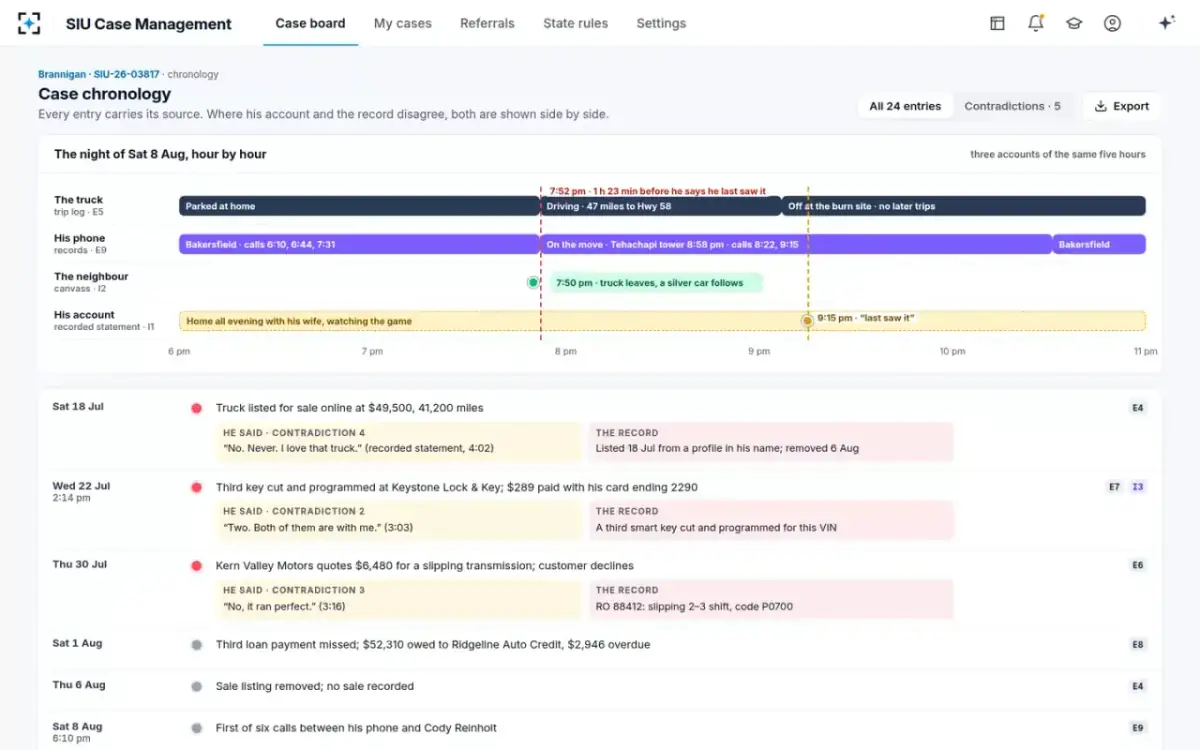Viewport: 1200px width, 750px height.
Task: Select the 'Driving · 47 miles to Hwy 58' segment
Action: 660,206
